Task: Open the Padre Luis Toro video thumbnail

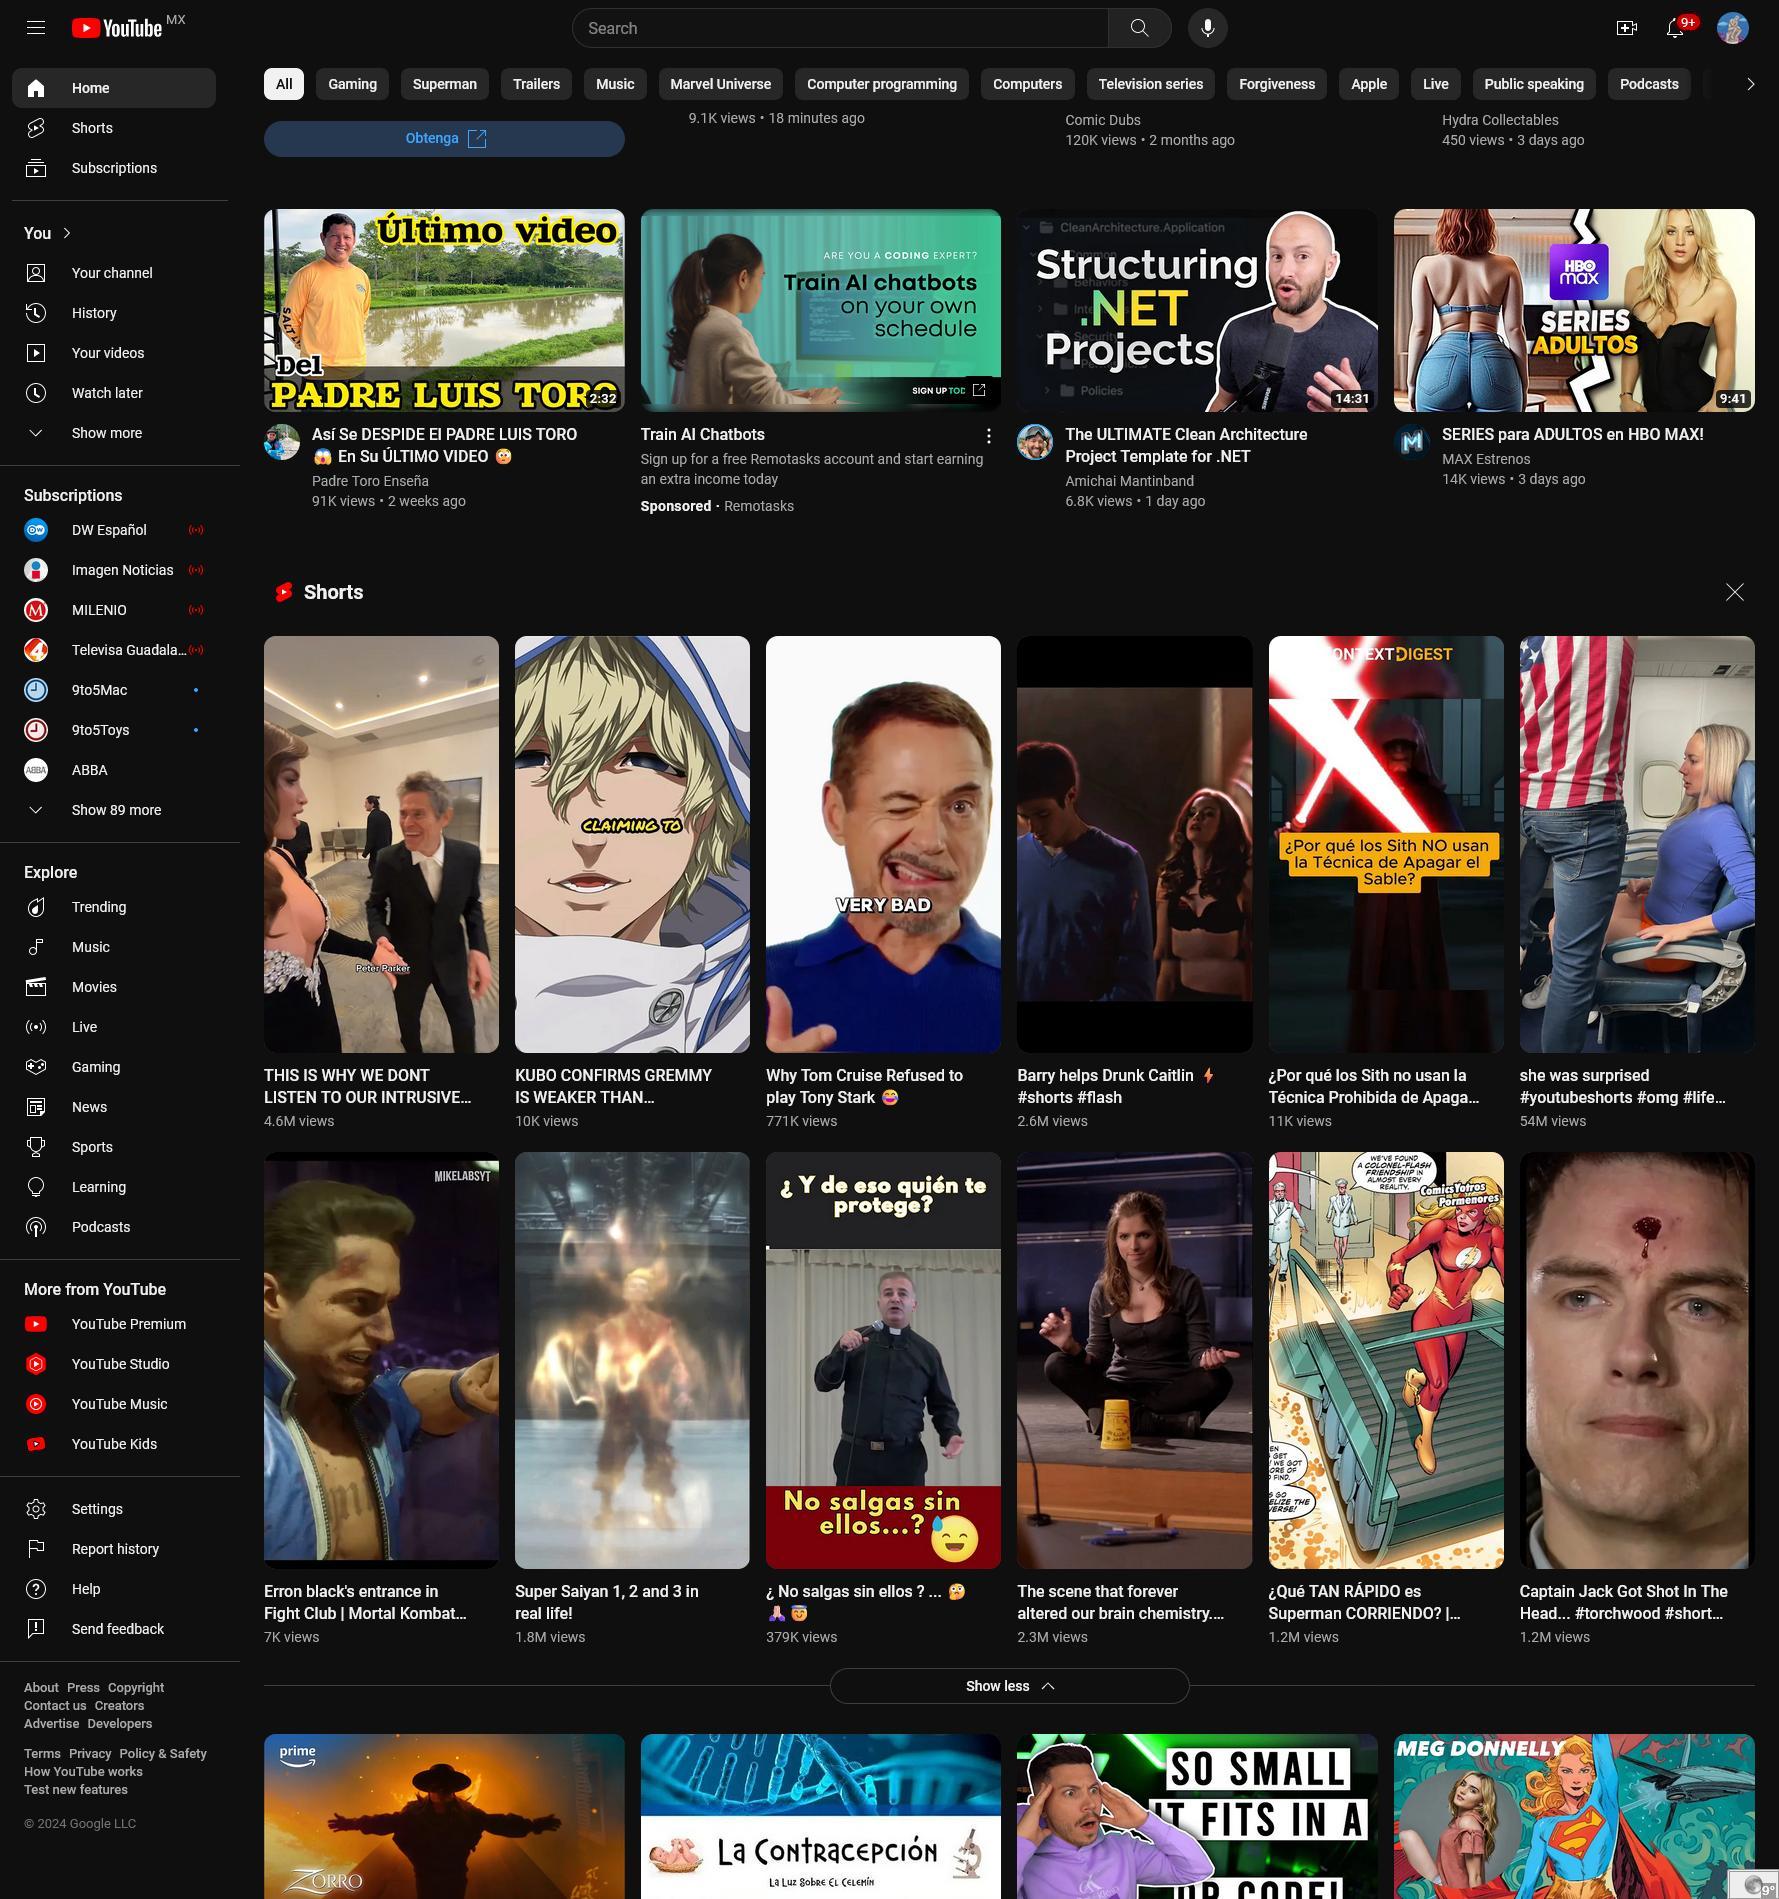Action: point(444,310)
